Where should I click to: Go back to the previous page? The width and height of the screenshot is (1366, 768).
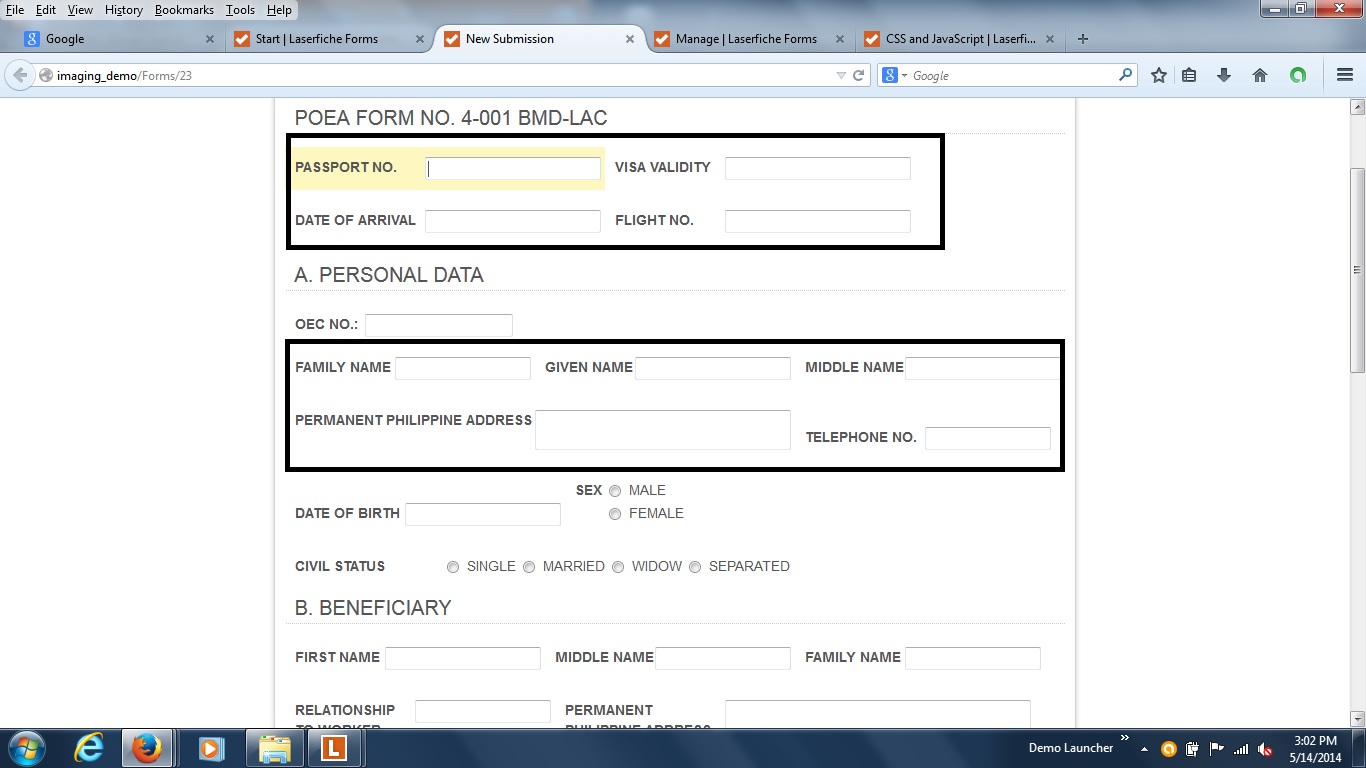click(x=20, y=75)
